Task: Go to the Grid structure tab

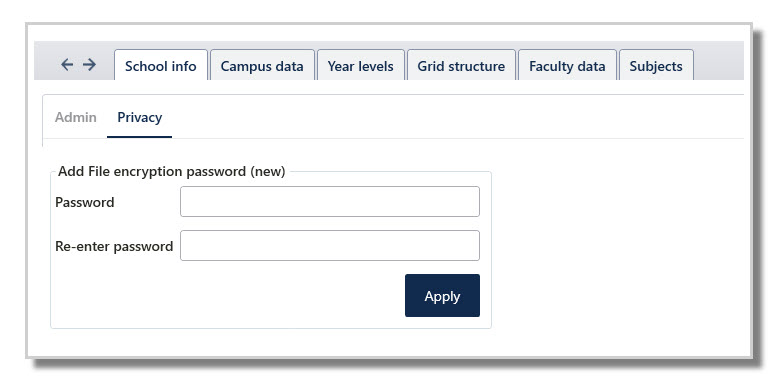Action: point(461,65)
